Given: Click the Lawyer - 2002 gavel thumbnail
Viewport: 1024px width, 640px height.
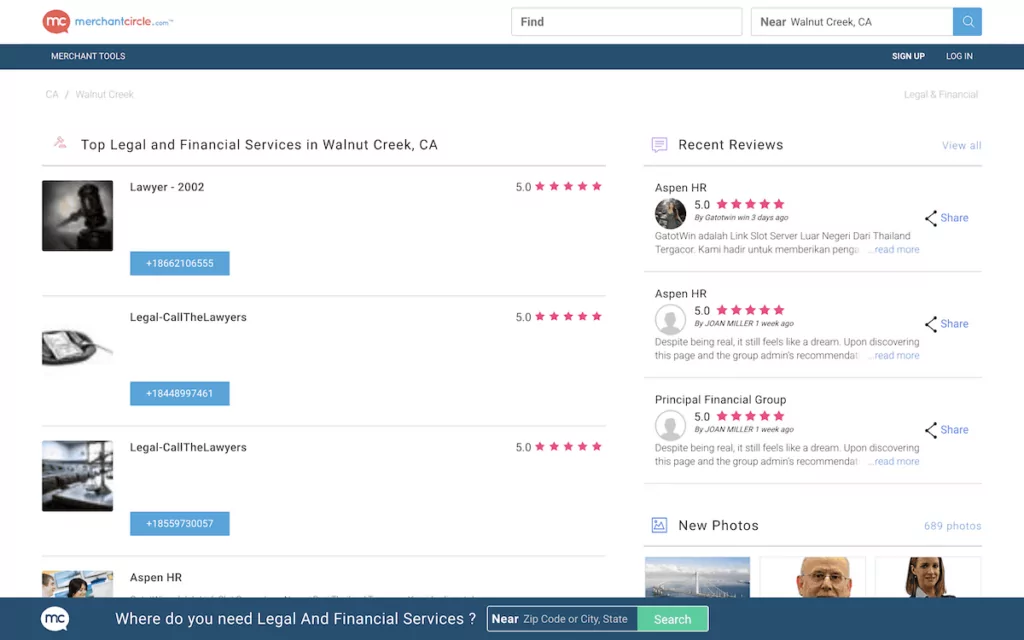Looking at the screenshot, I should (x=78, y=216).
